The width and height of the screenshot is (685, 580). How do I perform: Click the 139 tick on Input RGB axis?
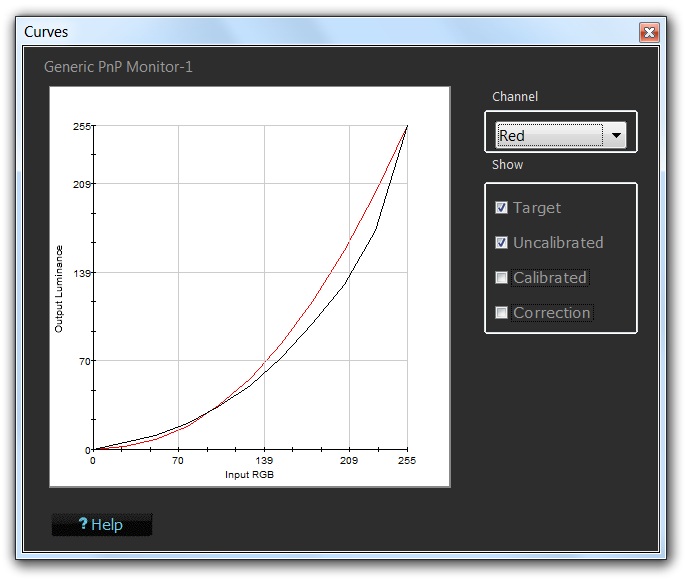click(x=264, y=460)
